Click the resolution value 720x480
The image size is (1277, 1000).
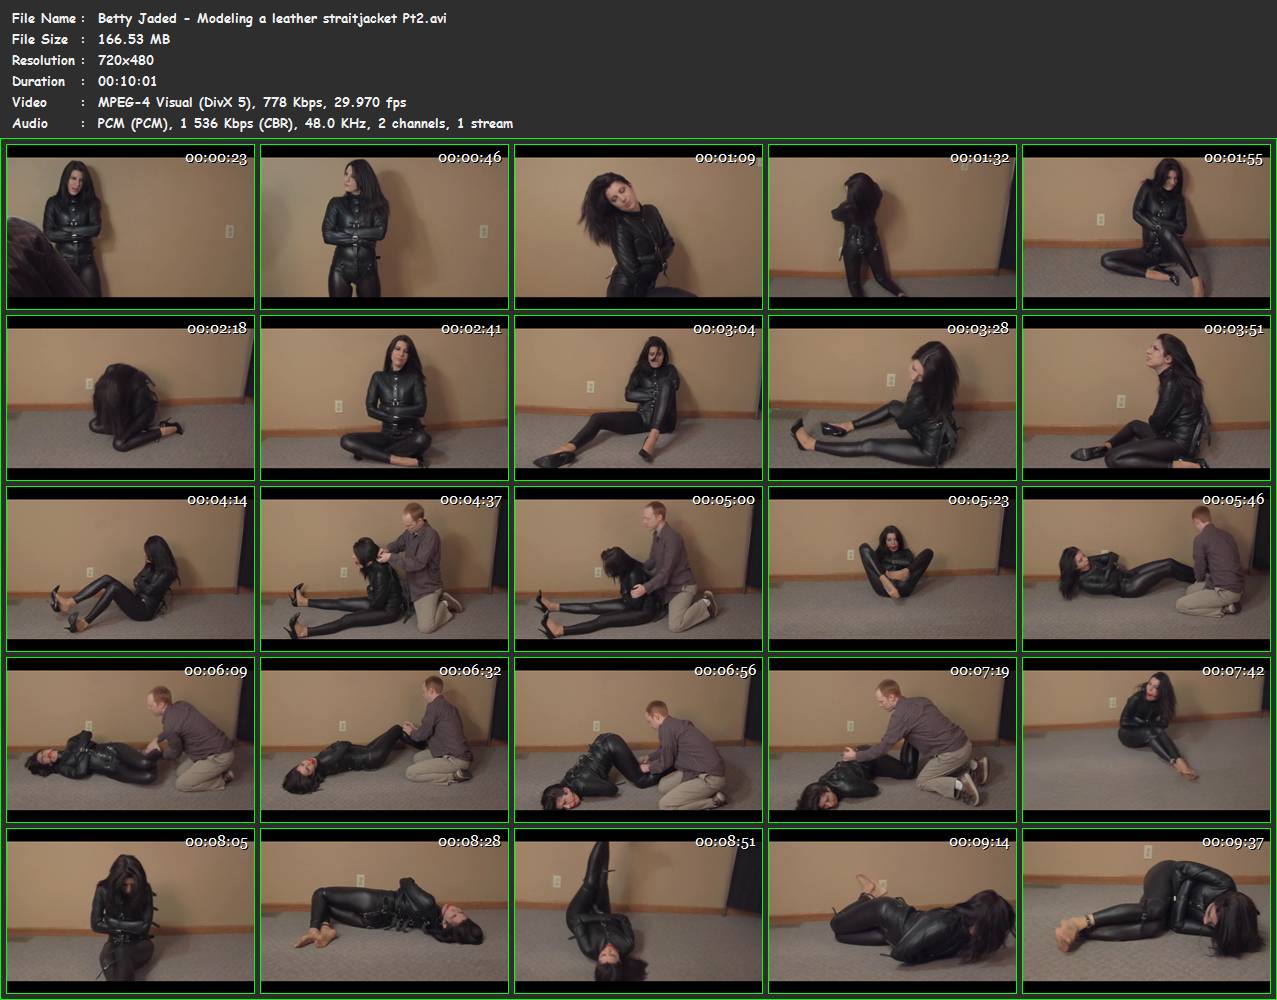(x=126, y=60)
